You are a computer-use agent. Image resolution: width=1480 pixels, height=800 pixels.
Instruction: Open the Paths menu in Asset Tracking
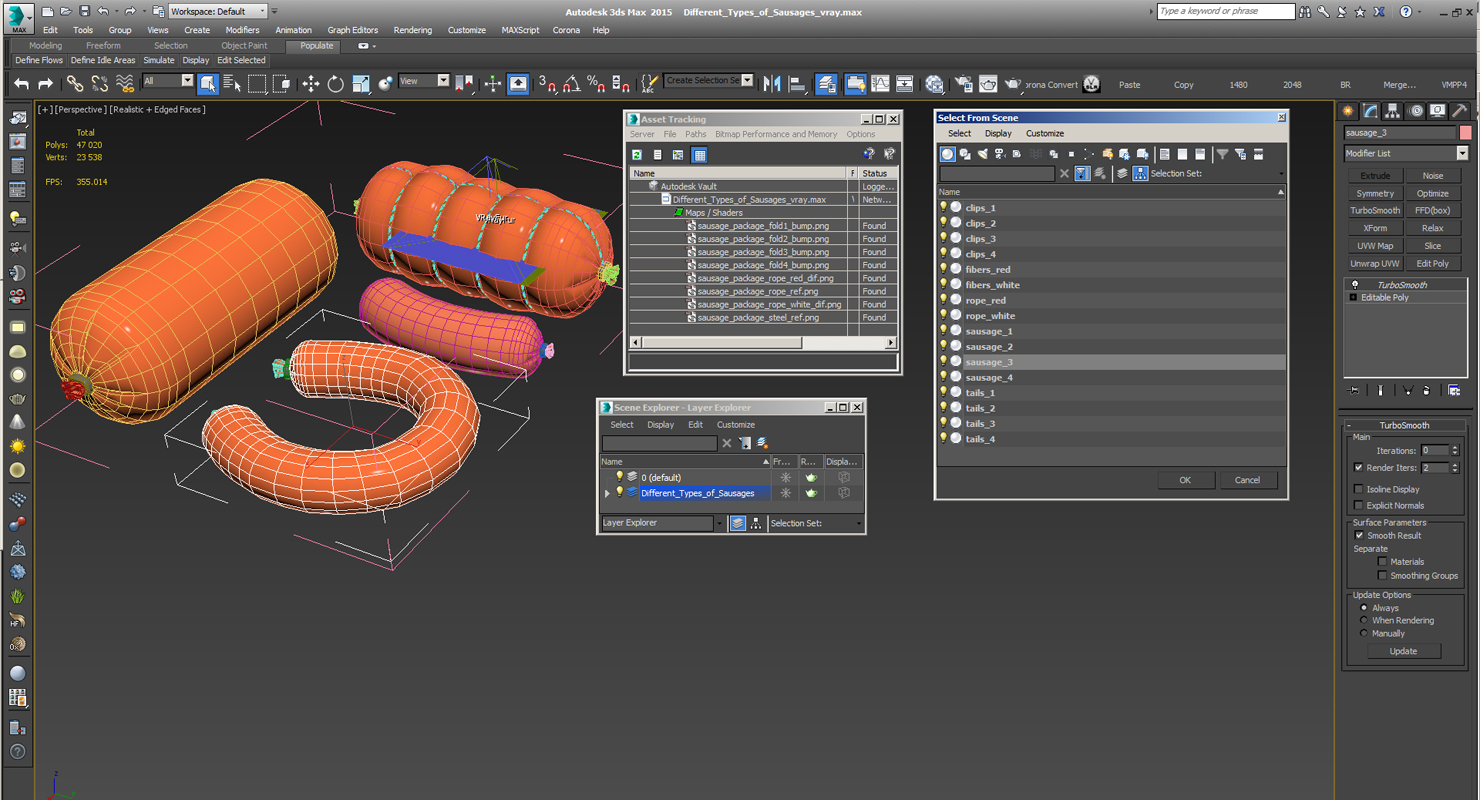[696, 134]
